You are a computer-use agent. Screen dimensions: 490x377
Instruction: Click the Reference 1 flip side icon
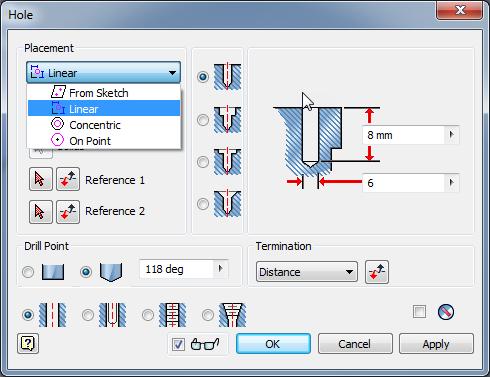click(x=68, y=179)
